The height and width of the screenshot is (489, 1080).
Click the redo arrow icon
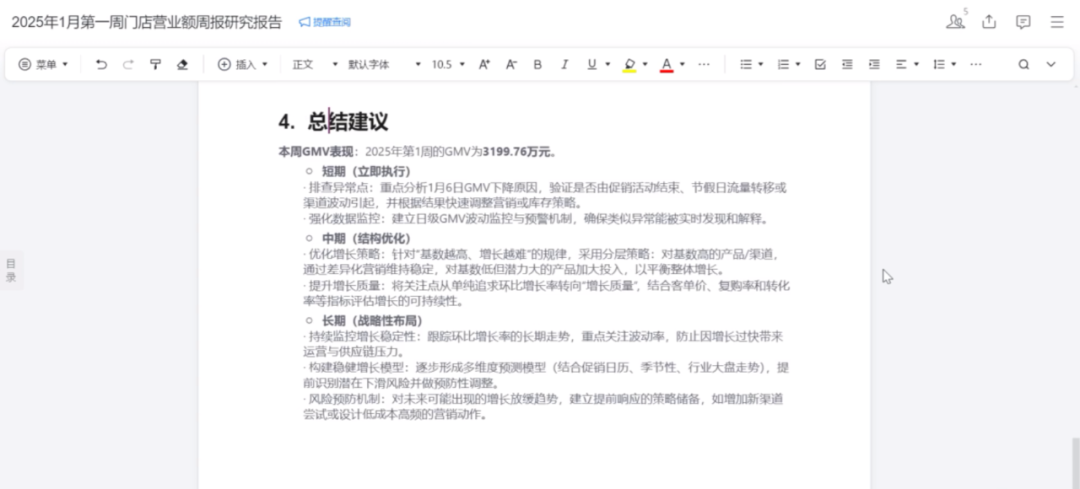(128, 64)
